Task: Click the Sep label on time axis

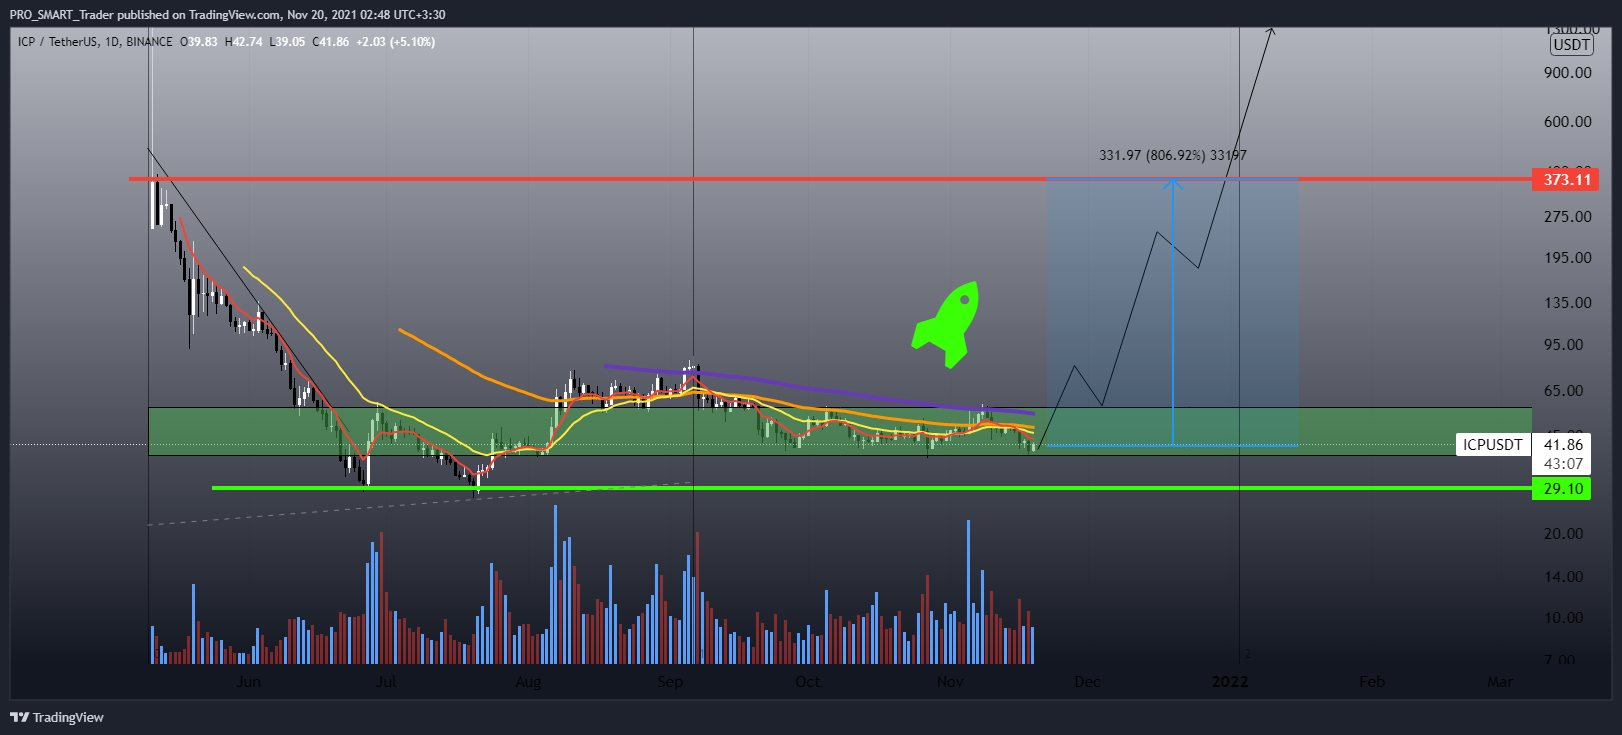Action: pos(670,682)
